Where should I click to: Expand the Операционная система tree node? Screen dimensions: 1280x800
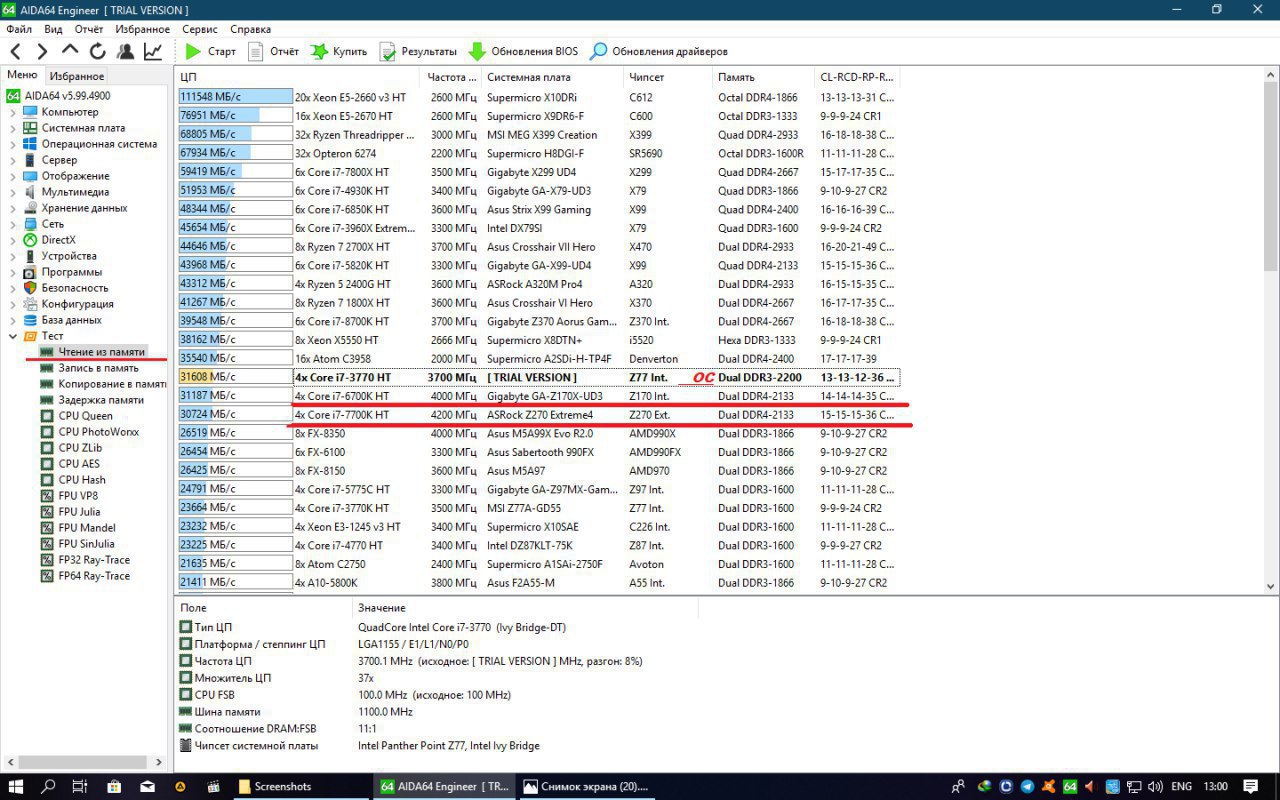13,144
